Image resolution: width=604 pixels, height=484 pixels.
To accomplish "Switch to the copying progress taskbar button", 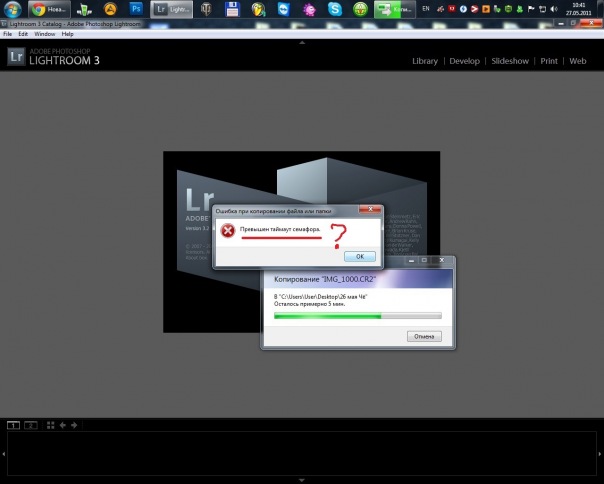I will [x=395, y=9].
